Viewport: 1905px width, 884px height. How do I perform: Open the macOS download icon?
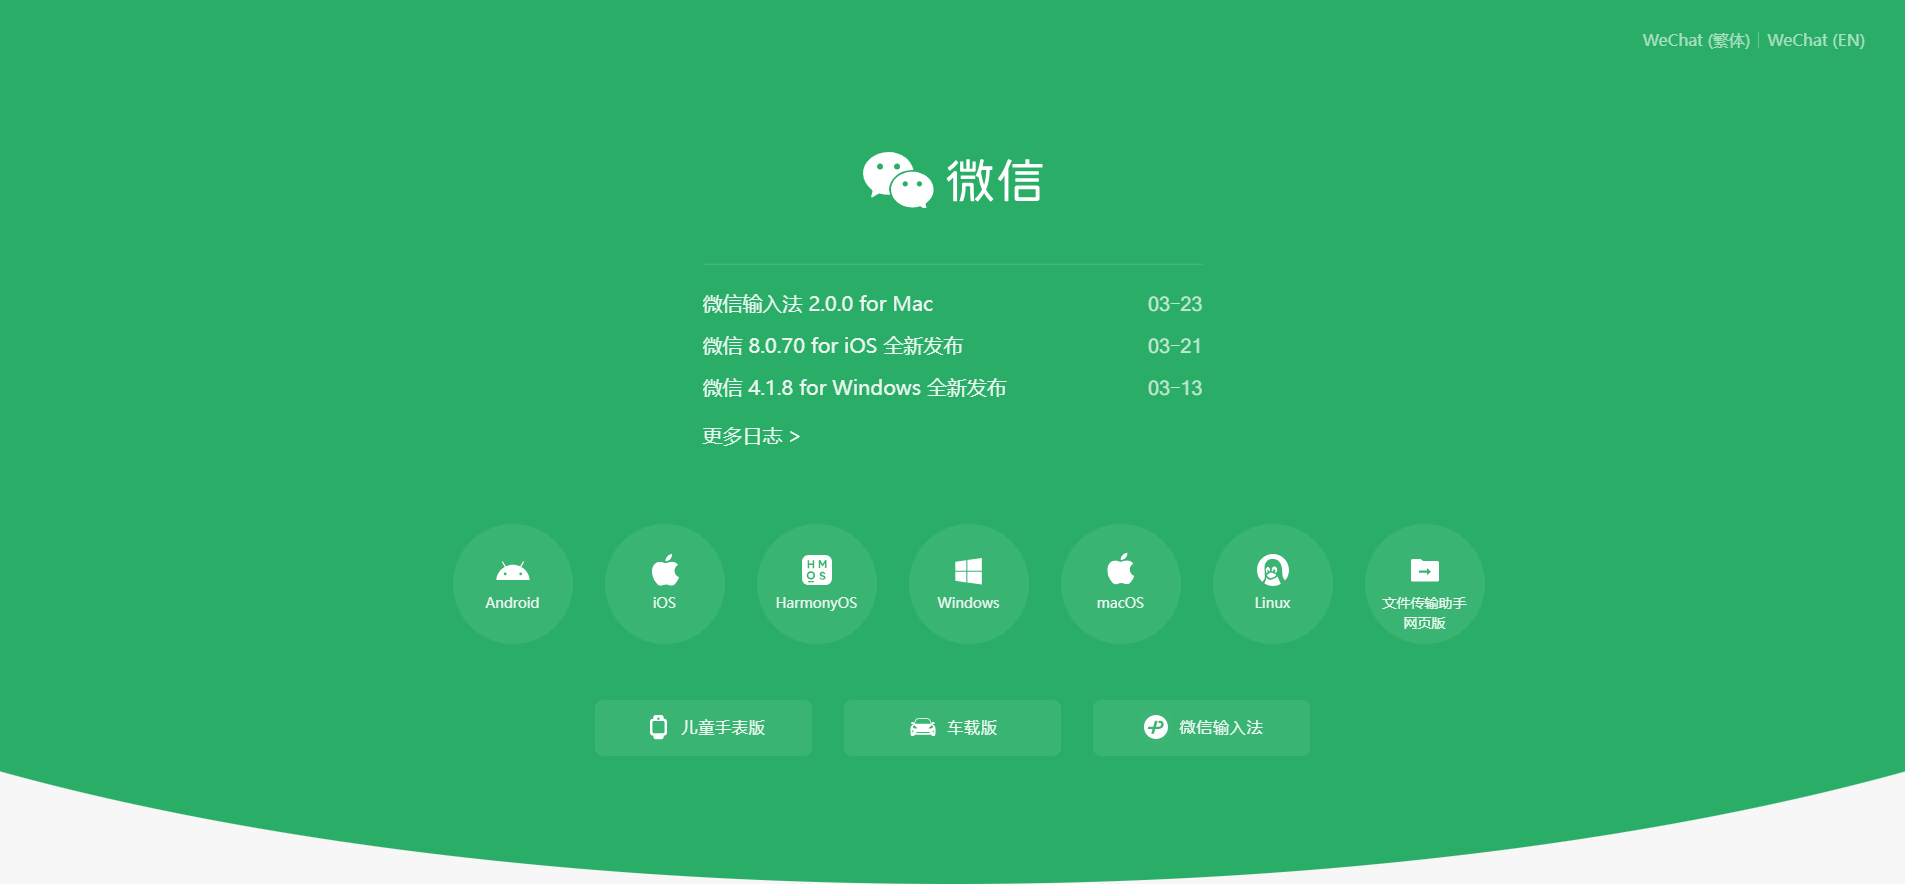[1121, 584]
